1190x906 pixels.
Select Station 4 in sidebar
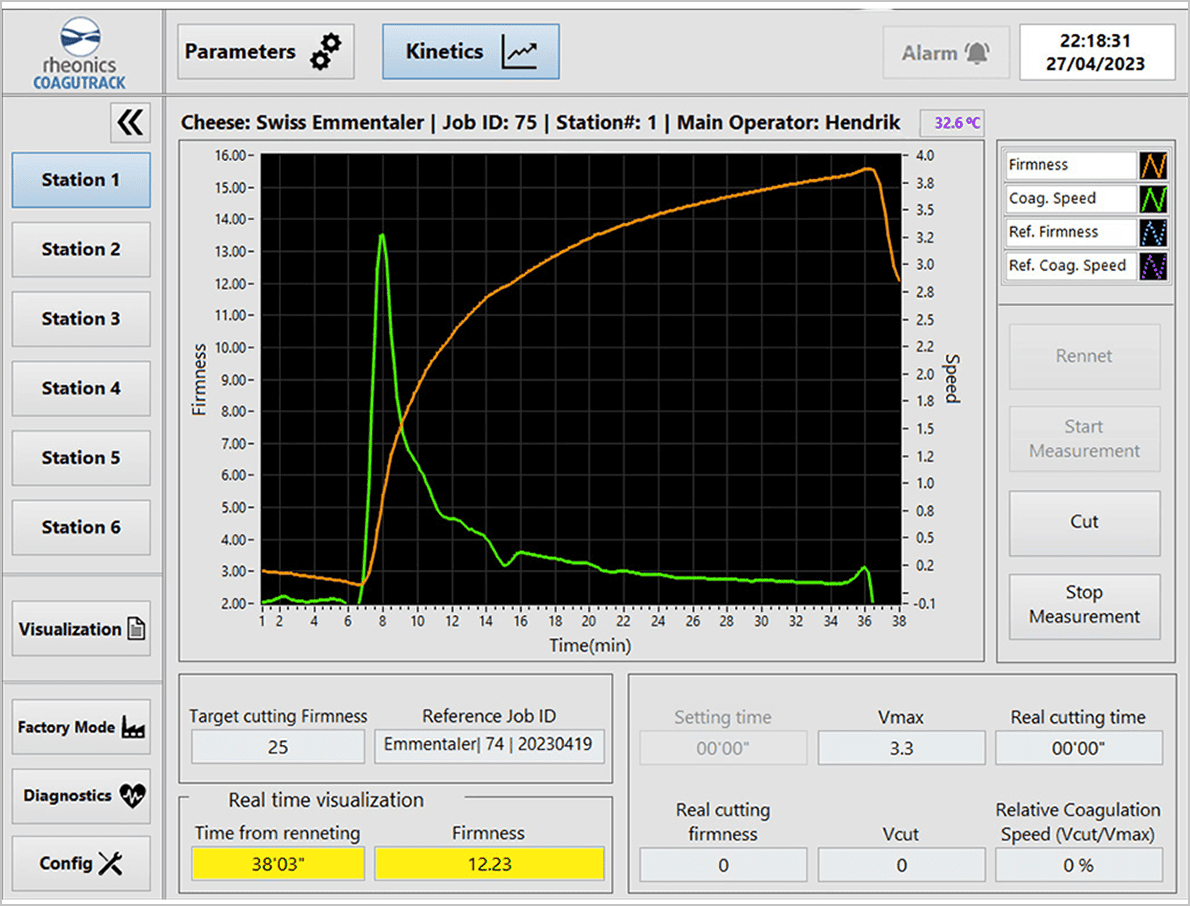[x=81, y=388]
